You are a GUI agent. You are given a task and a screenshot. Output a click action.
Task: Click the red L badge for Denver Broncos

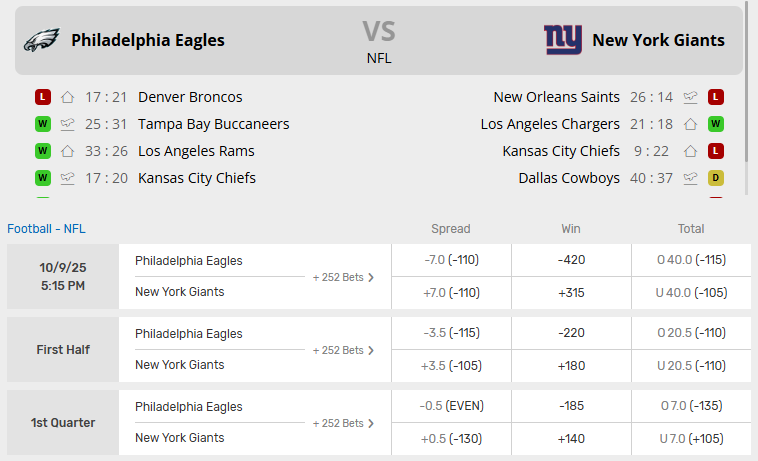tap(42, 97)
